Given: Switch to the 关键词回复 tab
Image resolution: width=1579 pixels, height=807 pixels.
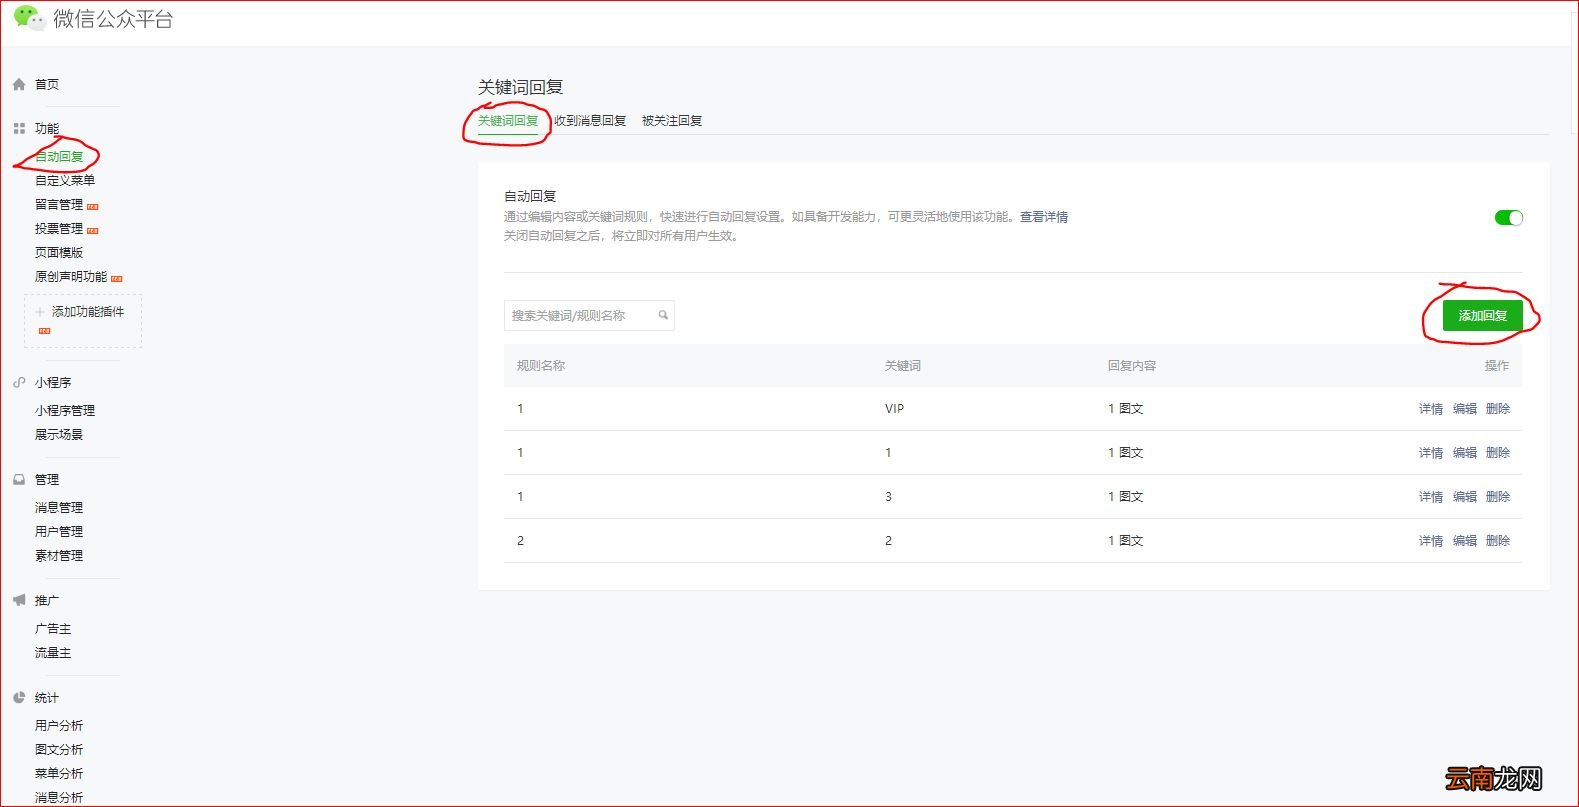Looking at the screenshot, I should (x=508, y=121).
